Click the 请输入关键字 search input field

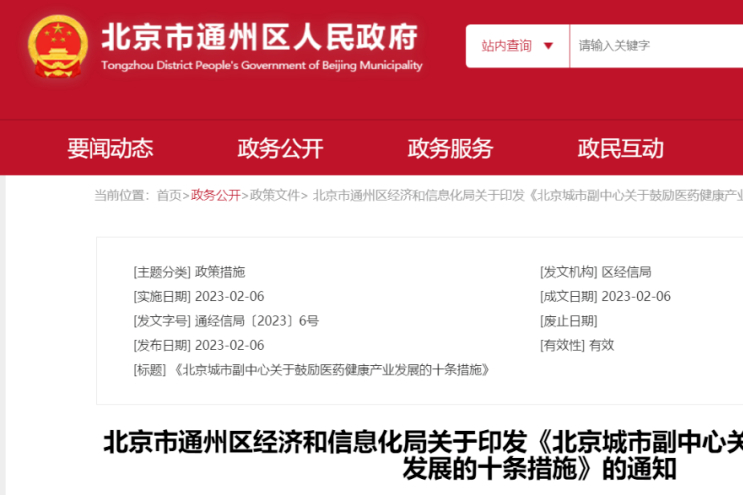point(657,46)
